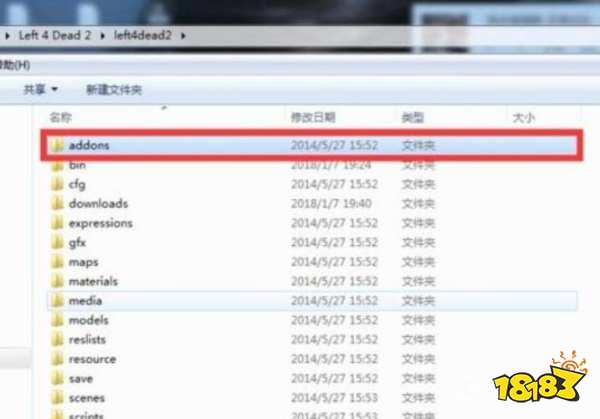
Task: Click the models folder name
Action: click(x=88, y=320)
